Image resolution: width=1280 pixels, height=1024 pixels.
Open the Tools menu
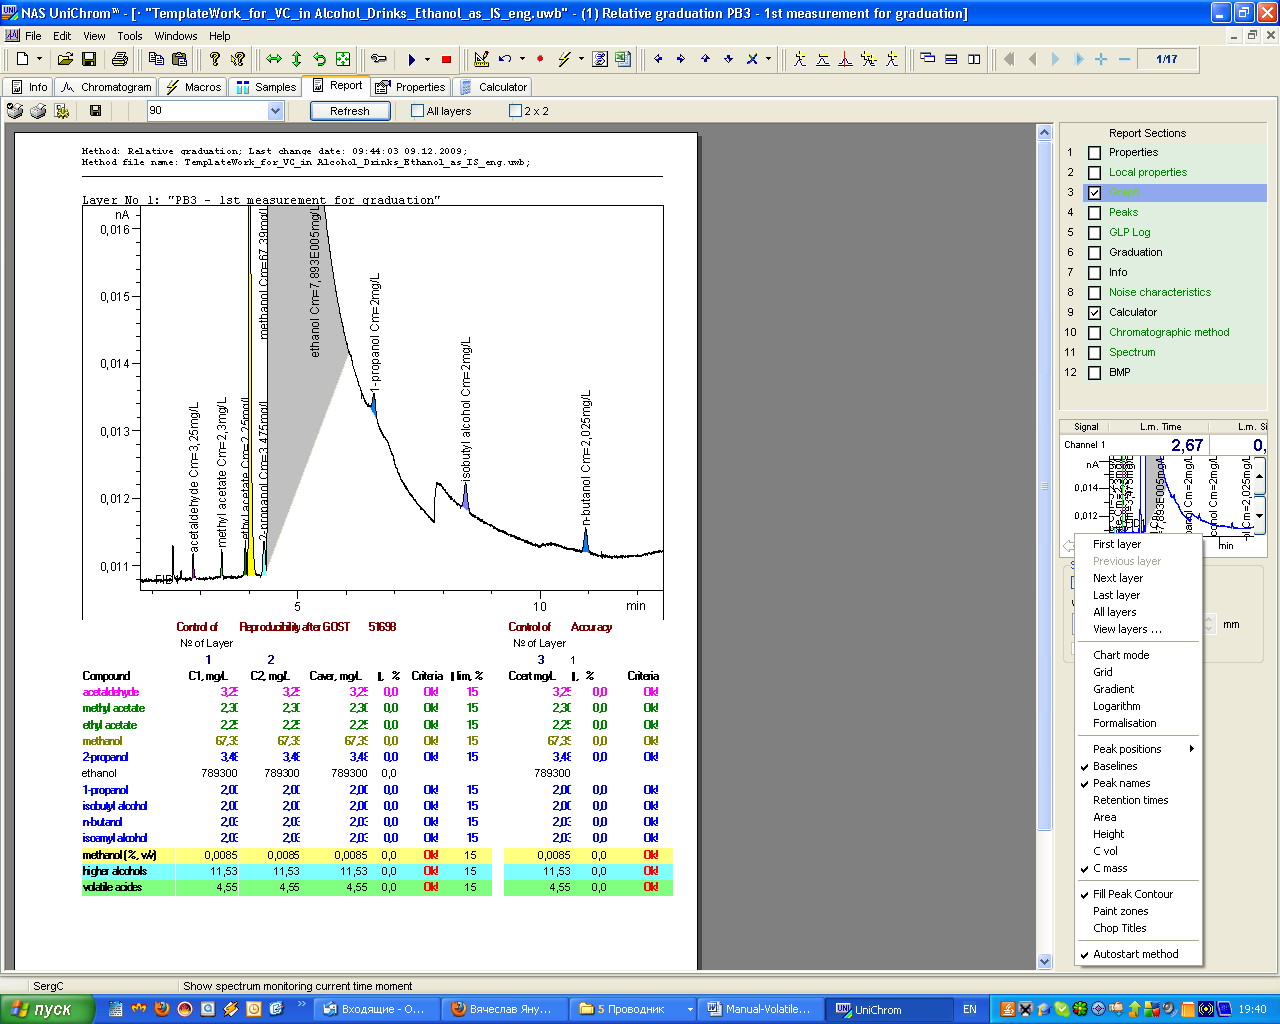(130, 36)
